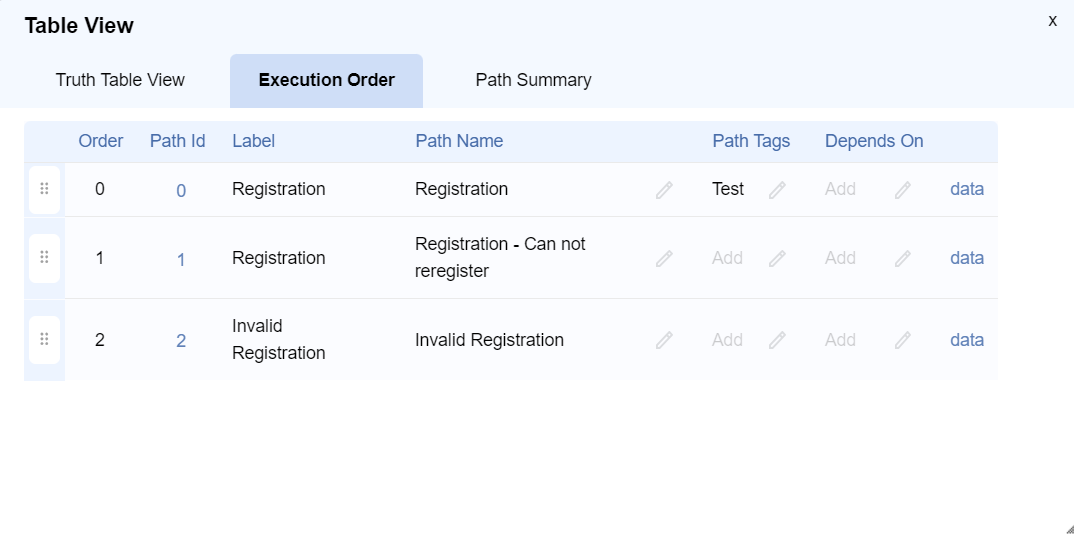Edit the Invalid Registration path name pencil
Image resolution: width=1074 pixels, height=535 pixels.
664,341
